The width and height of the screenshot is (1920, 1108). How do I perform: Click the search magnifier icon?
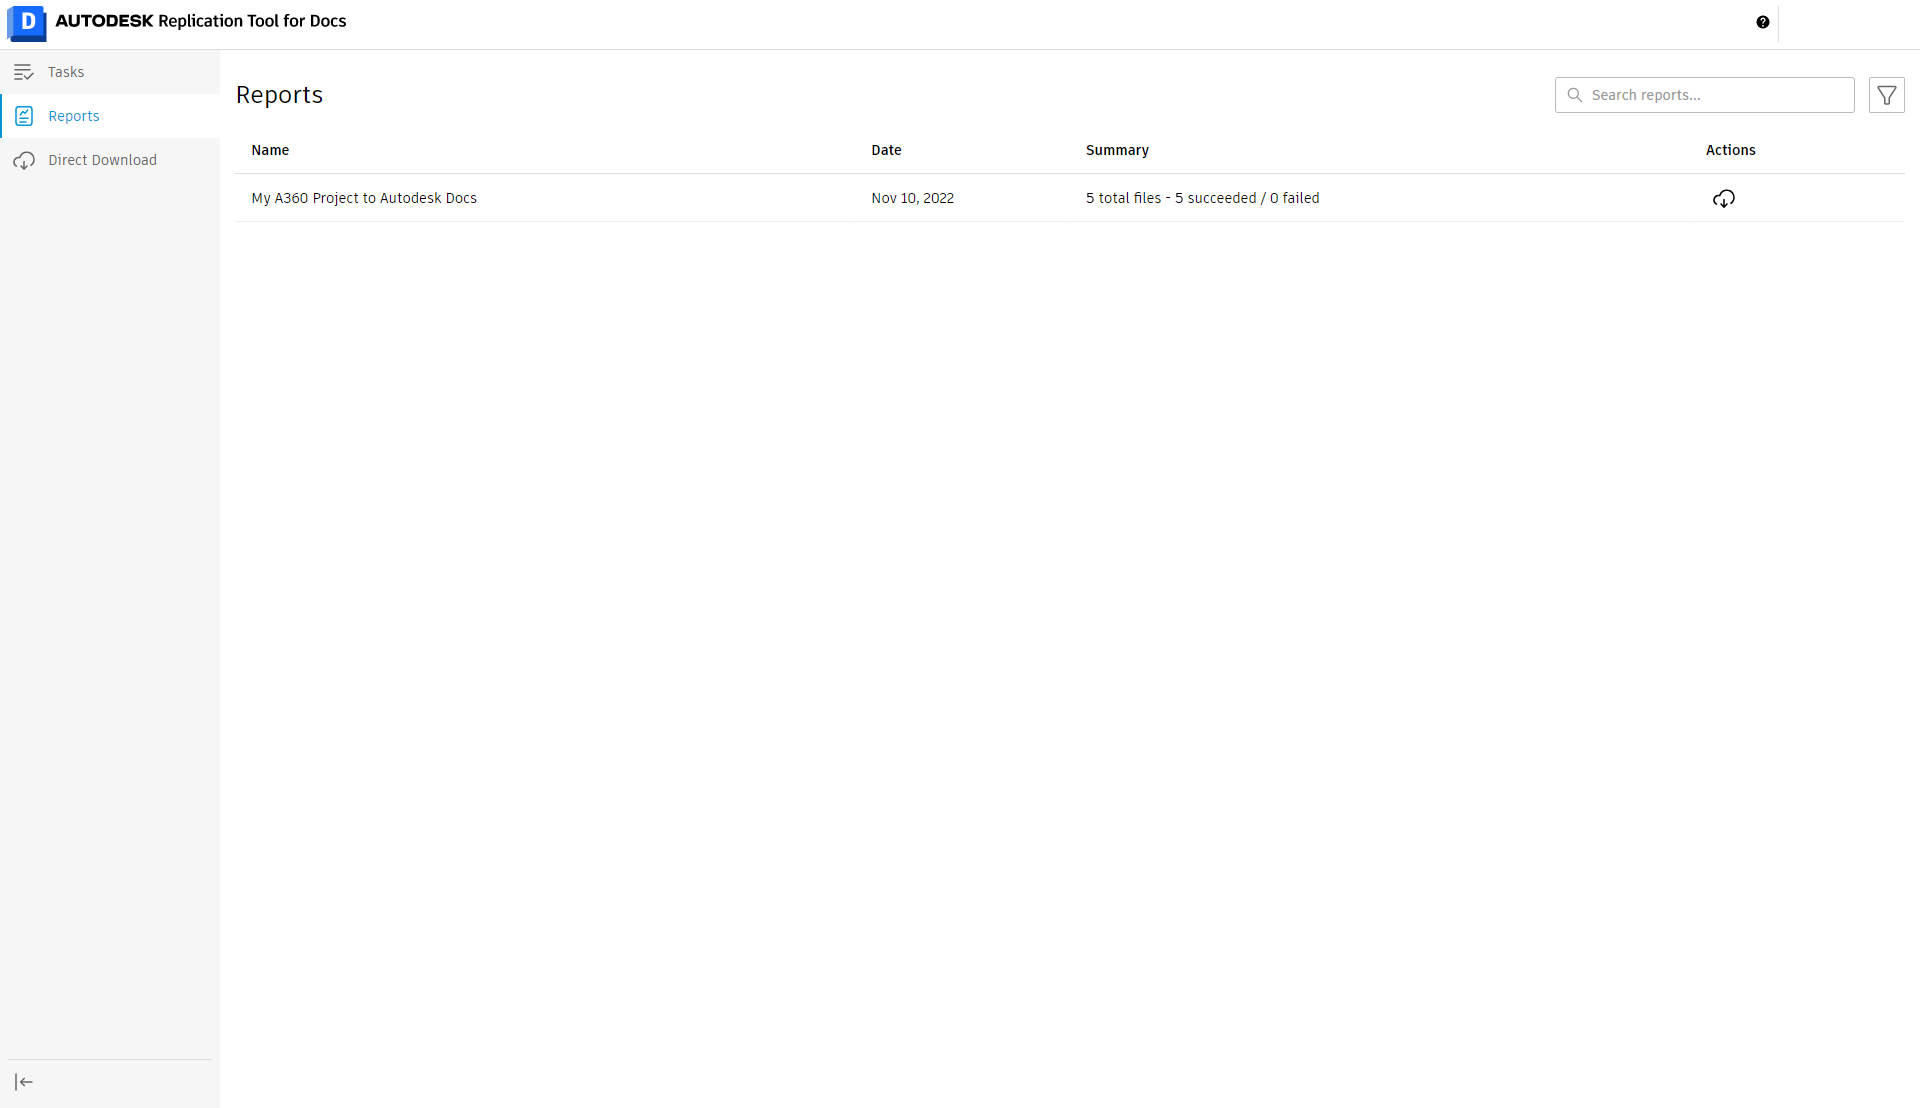[x=1575, y=95]
